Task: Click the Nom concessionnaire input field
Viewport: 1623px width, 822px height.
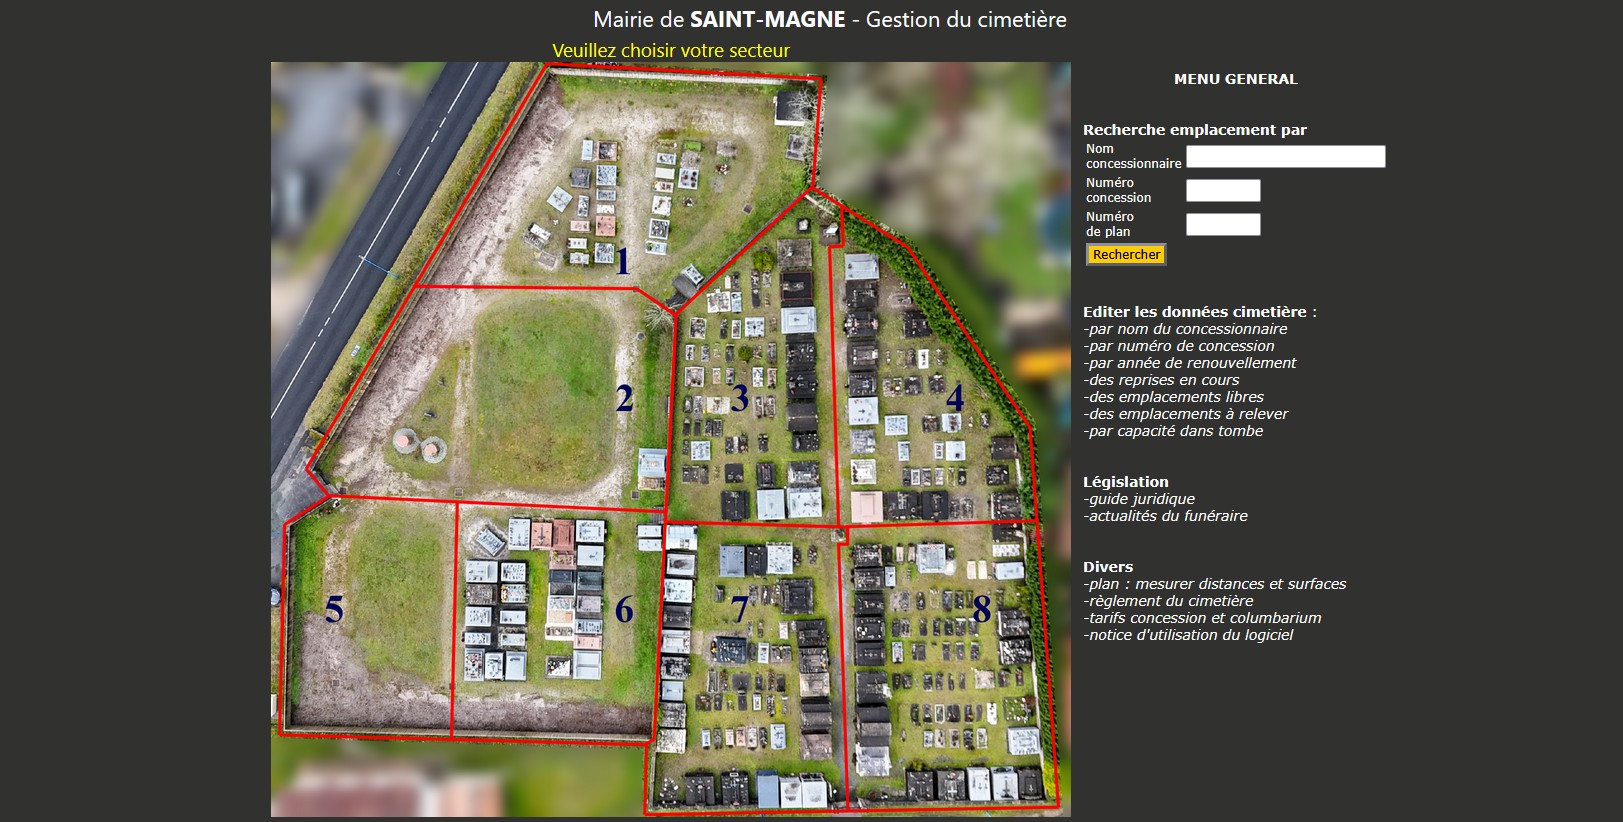Action: 1285,157
